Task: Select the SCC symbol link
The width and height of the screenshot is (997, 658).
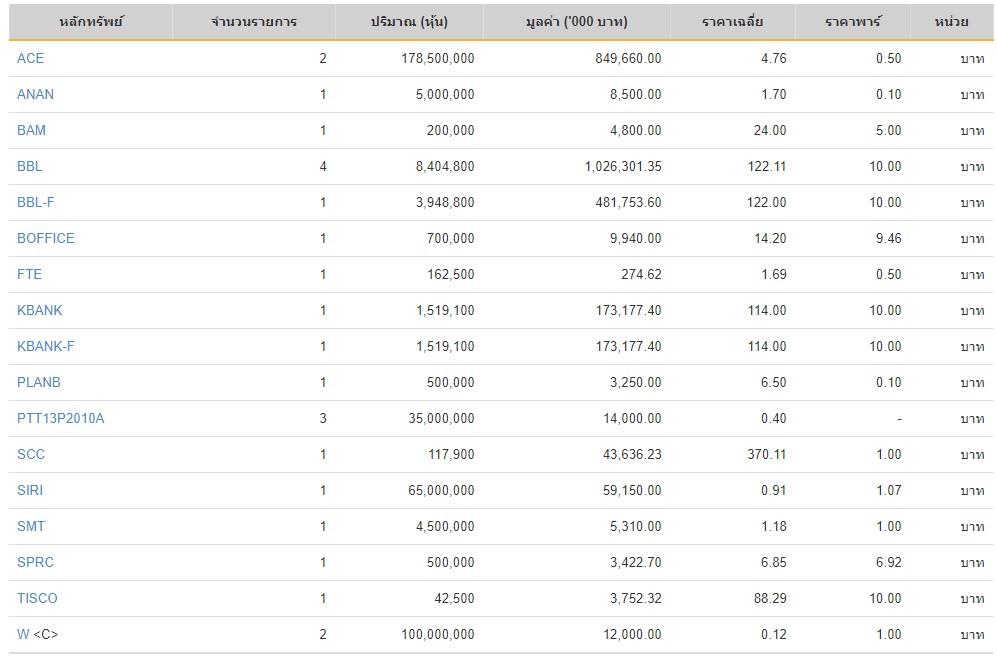Action: tap(31, 454)
